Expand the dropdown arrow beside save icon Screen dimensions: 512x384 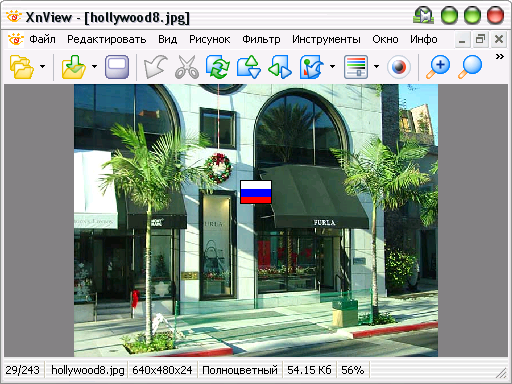[x=94, y=66]
